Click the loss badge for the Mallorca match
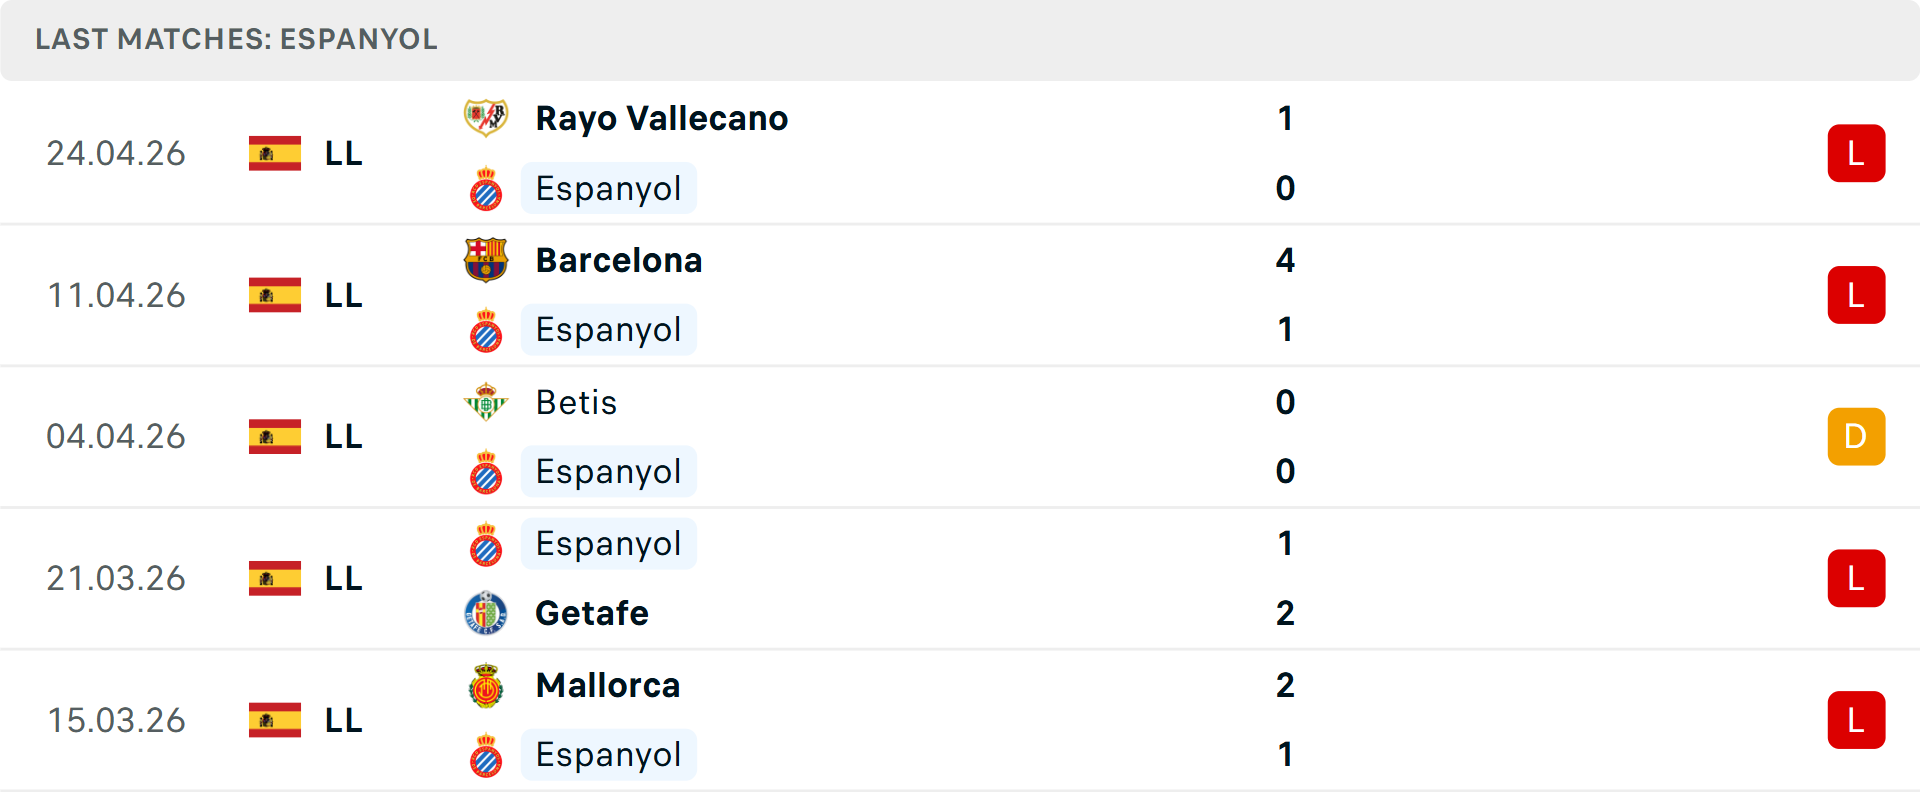The height and width of the screenshot is (792, 1920). pyautogui.click(x=1855, y=720)
